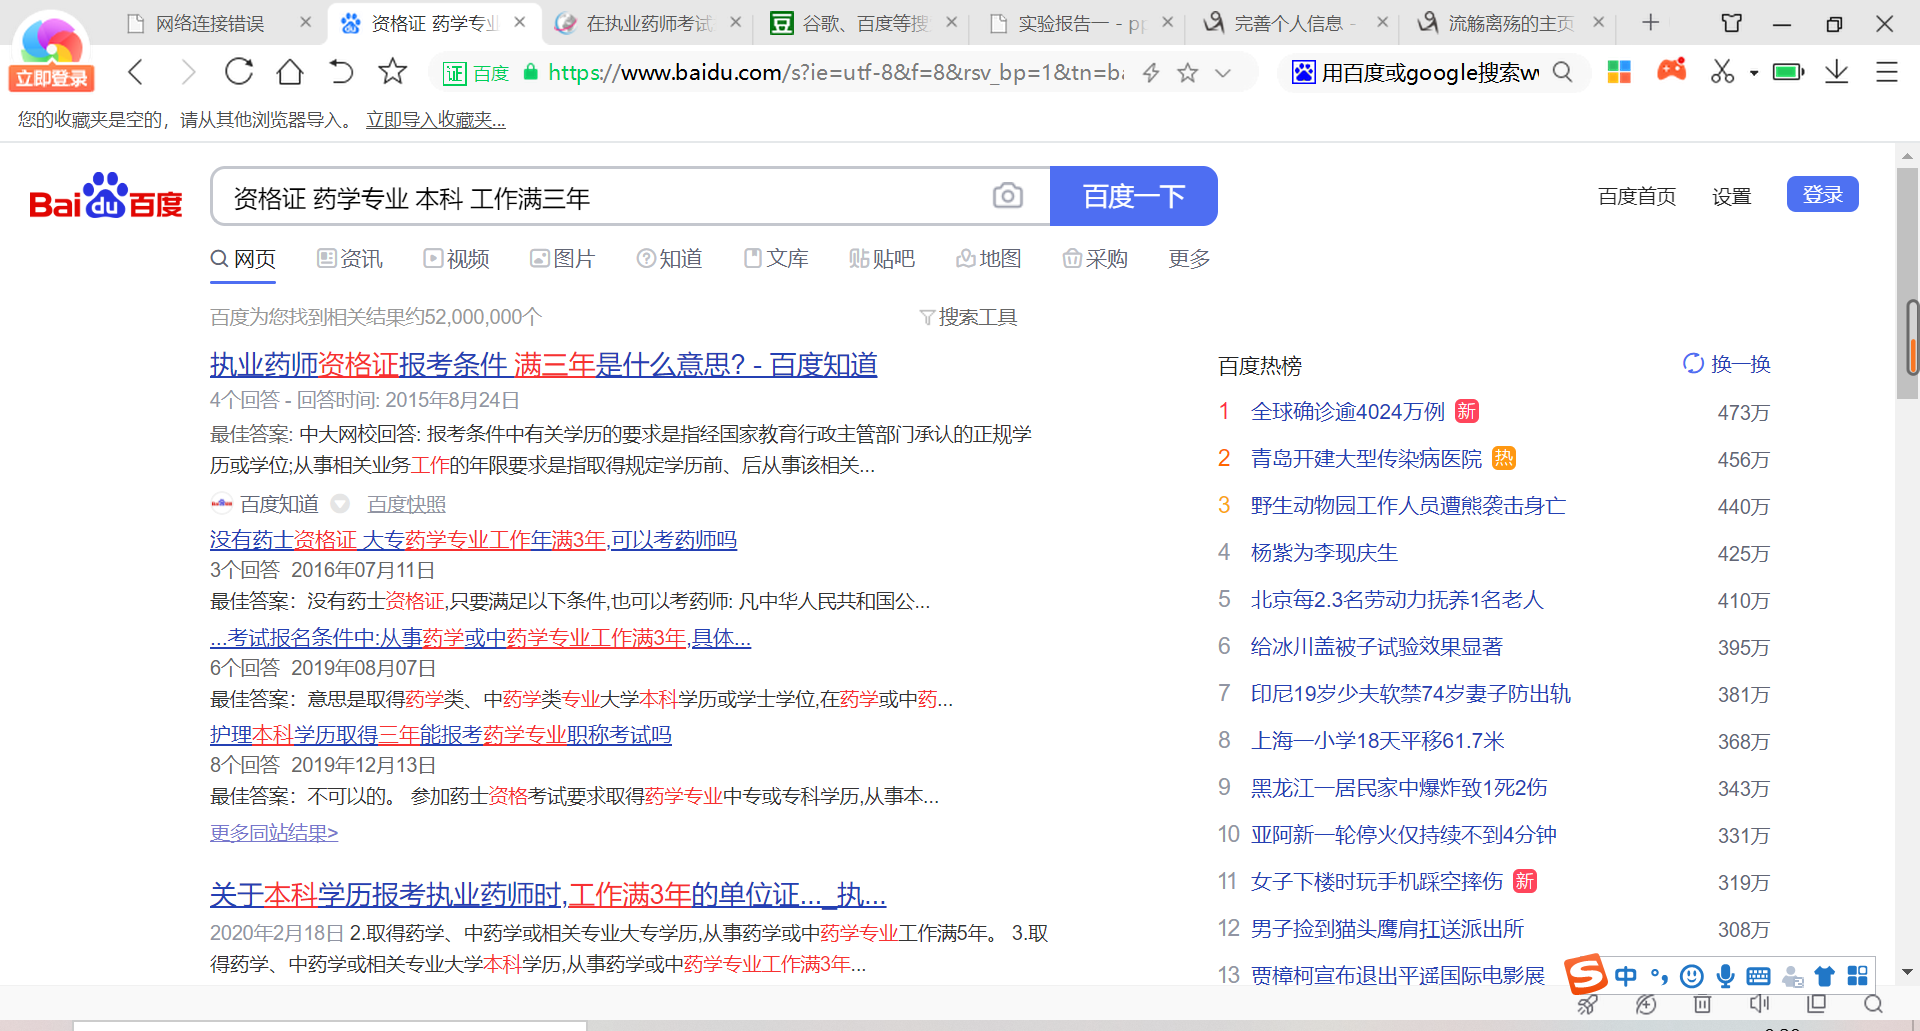Open the Sogou soft keyboard icon
The width and height of the screenshot is (1920, 1031).
tap(1758, 976)
